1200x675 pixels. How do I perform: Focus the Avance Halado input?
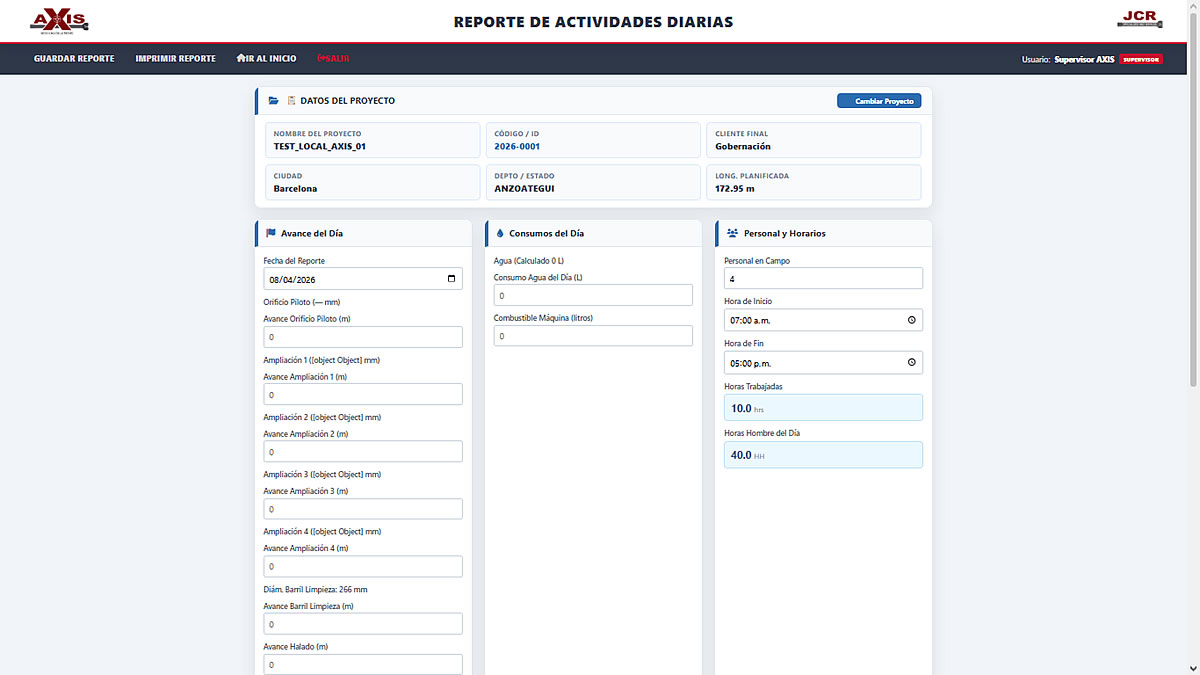coord(363,664)
